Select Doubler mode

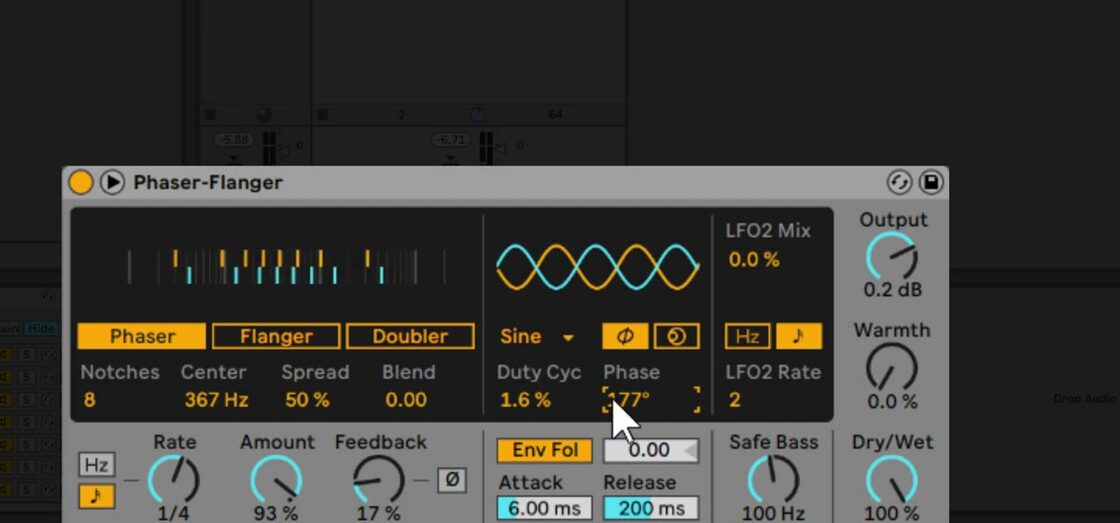410,337
